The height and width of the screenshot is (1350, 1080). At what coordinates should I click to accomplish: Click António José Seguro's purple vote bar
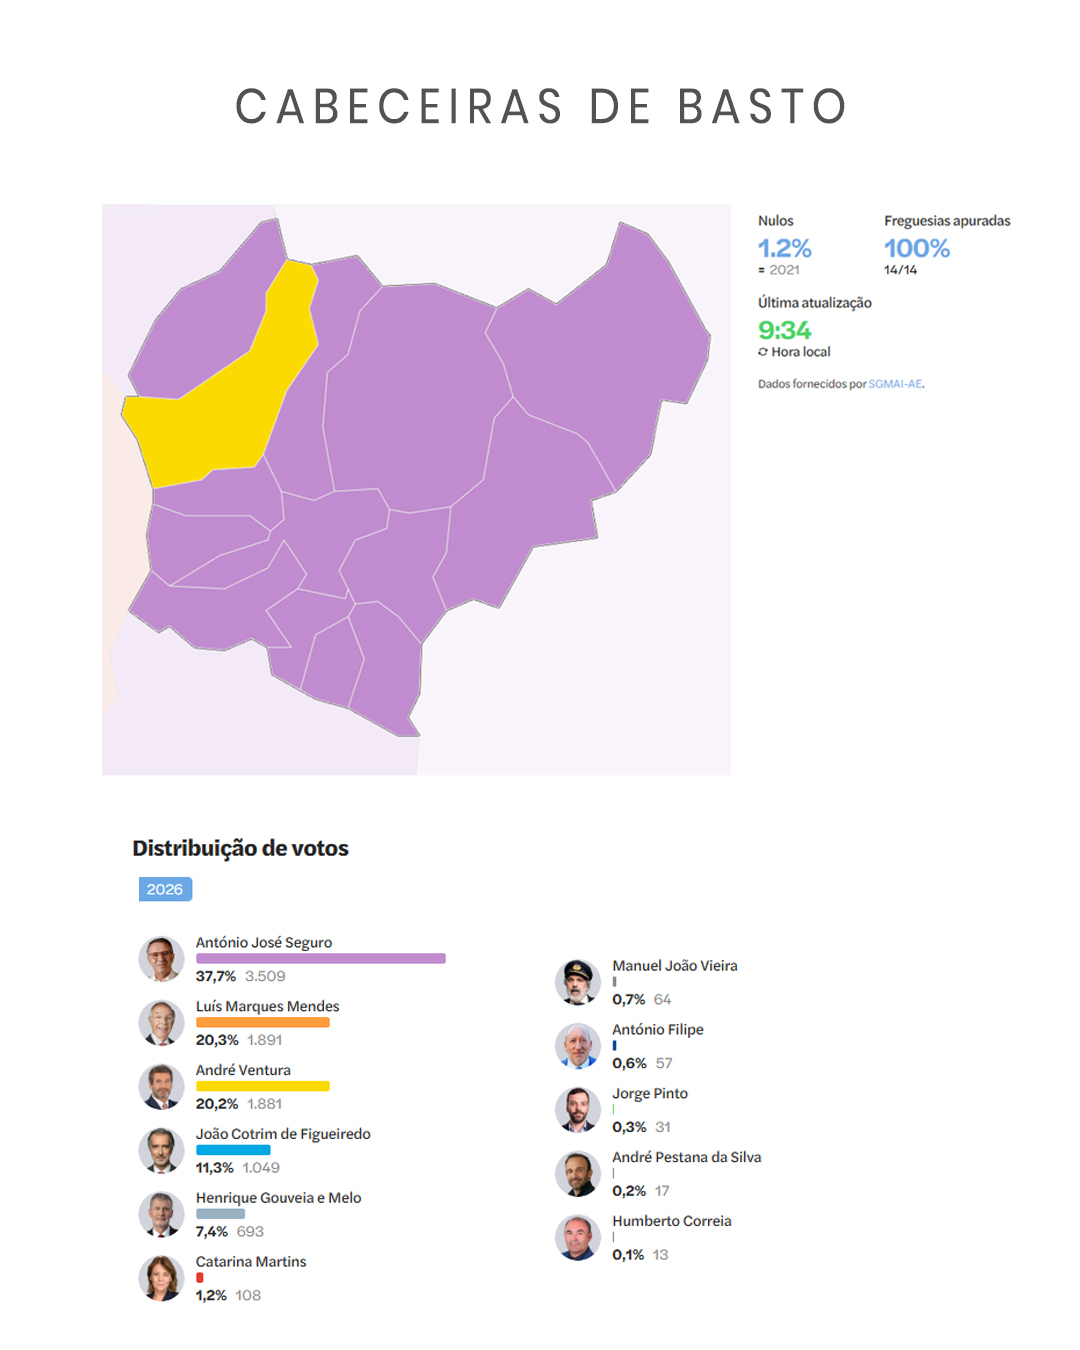(x=320, y=958)
